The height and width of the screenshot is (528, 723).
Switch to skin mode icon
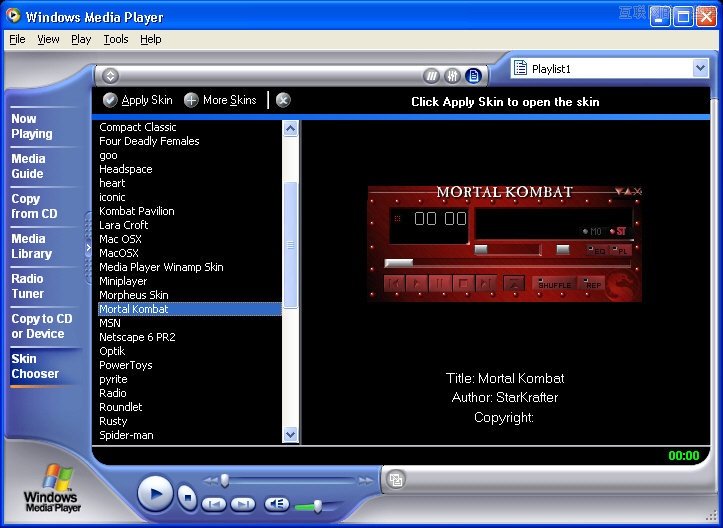point(396,479)
